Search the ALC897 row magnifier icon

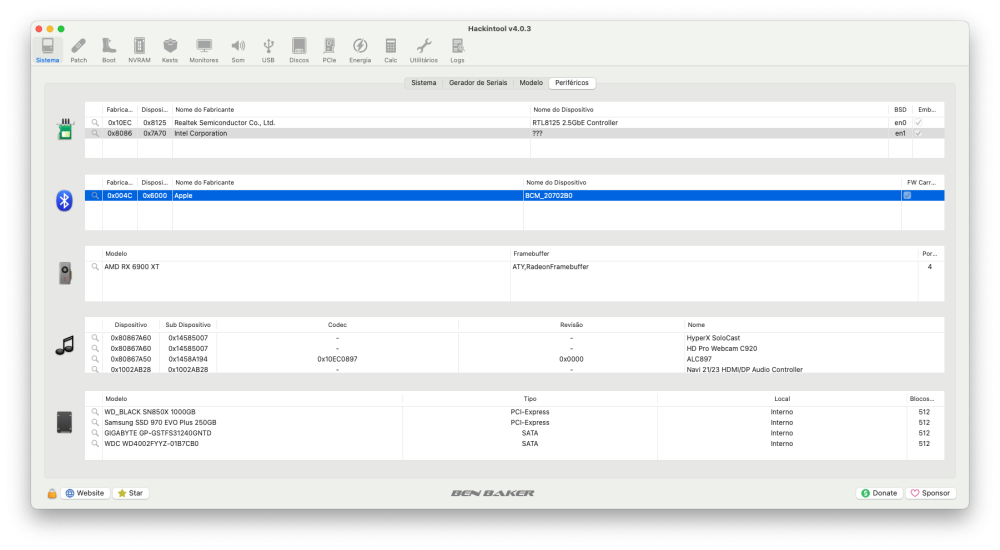95,359
